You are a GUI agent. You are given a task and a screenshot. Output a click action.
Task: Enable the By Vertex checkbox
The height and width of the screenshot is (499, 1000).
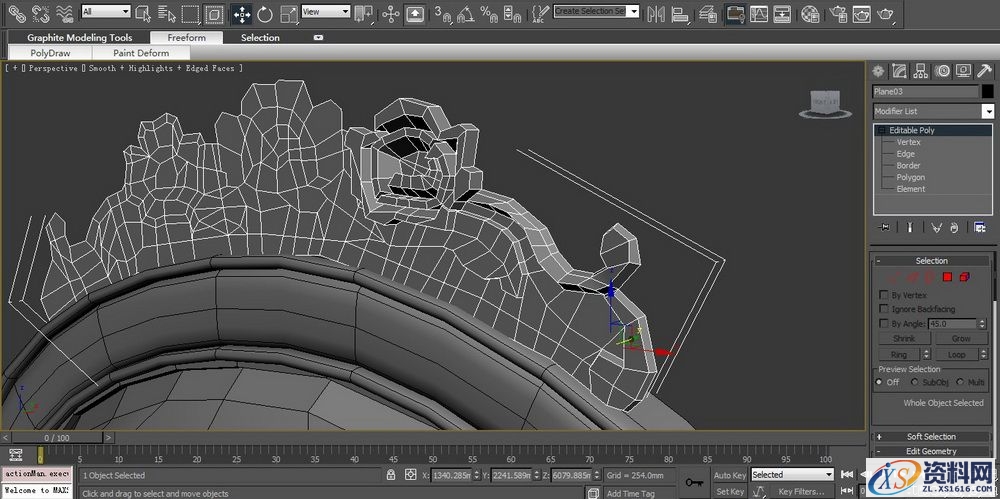[883, 295]
